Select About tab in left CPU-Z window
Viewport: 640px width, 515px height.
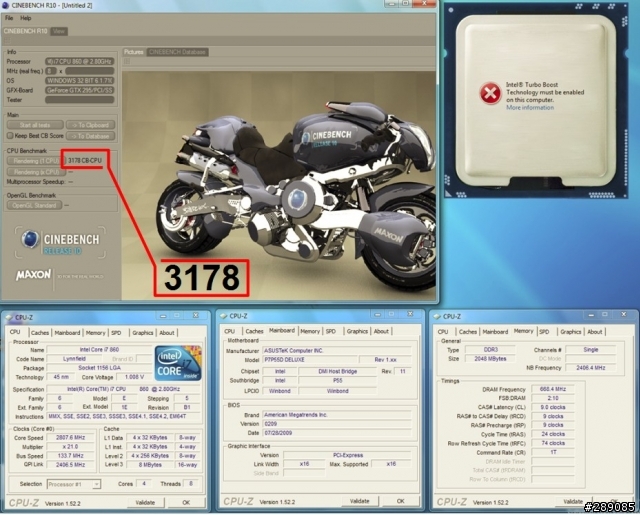point(167,333)
